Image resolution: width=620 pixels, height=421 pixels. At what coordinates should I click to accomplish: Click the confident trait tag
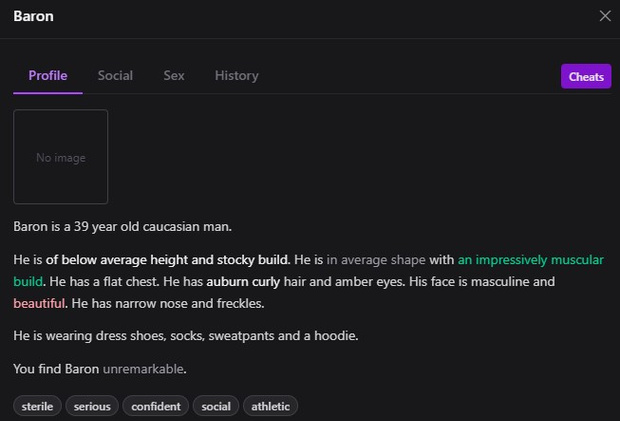tap(155, 406)
